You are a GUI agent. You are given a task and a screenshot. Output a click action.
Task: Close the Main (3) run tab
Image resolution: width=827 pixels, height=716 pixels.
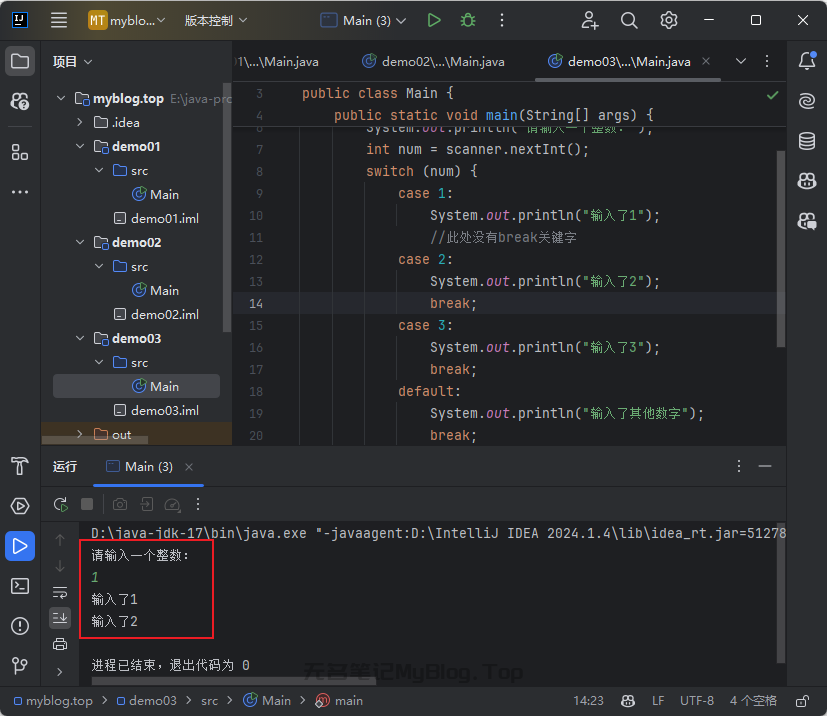189,467
